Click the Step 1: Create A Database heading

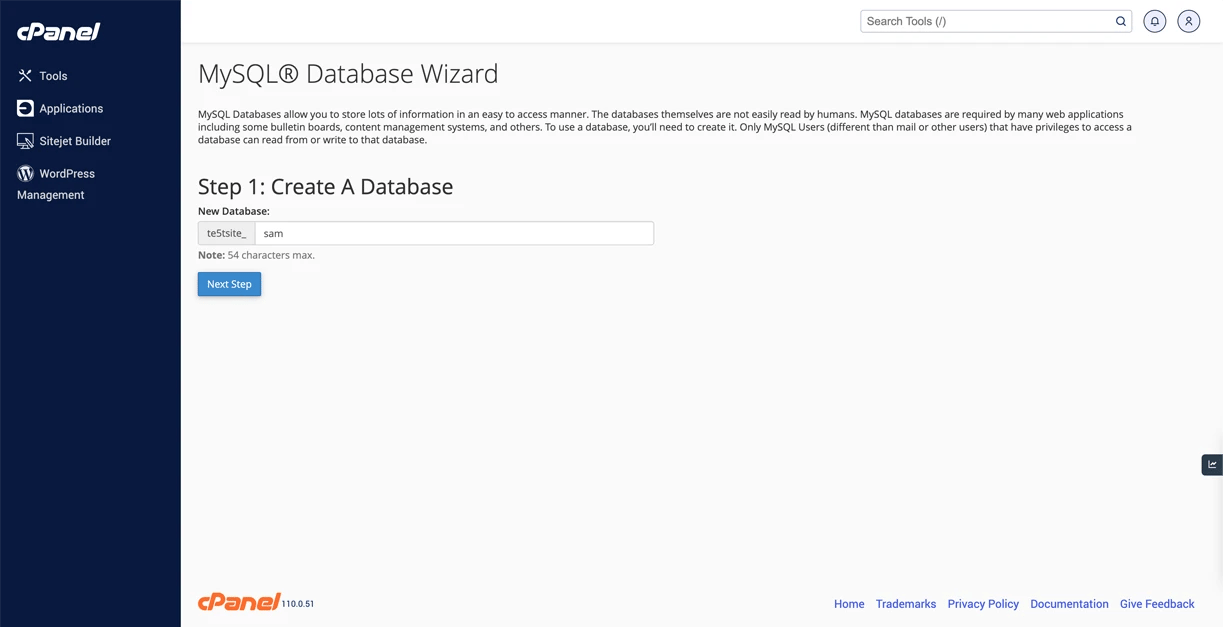(325, 186)
